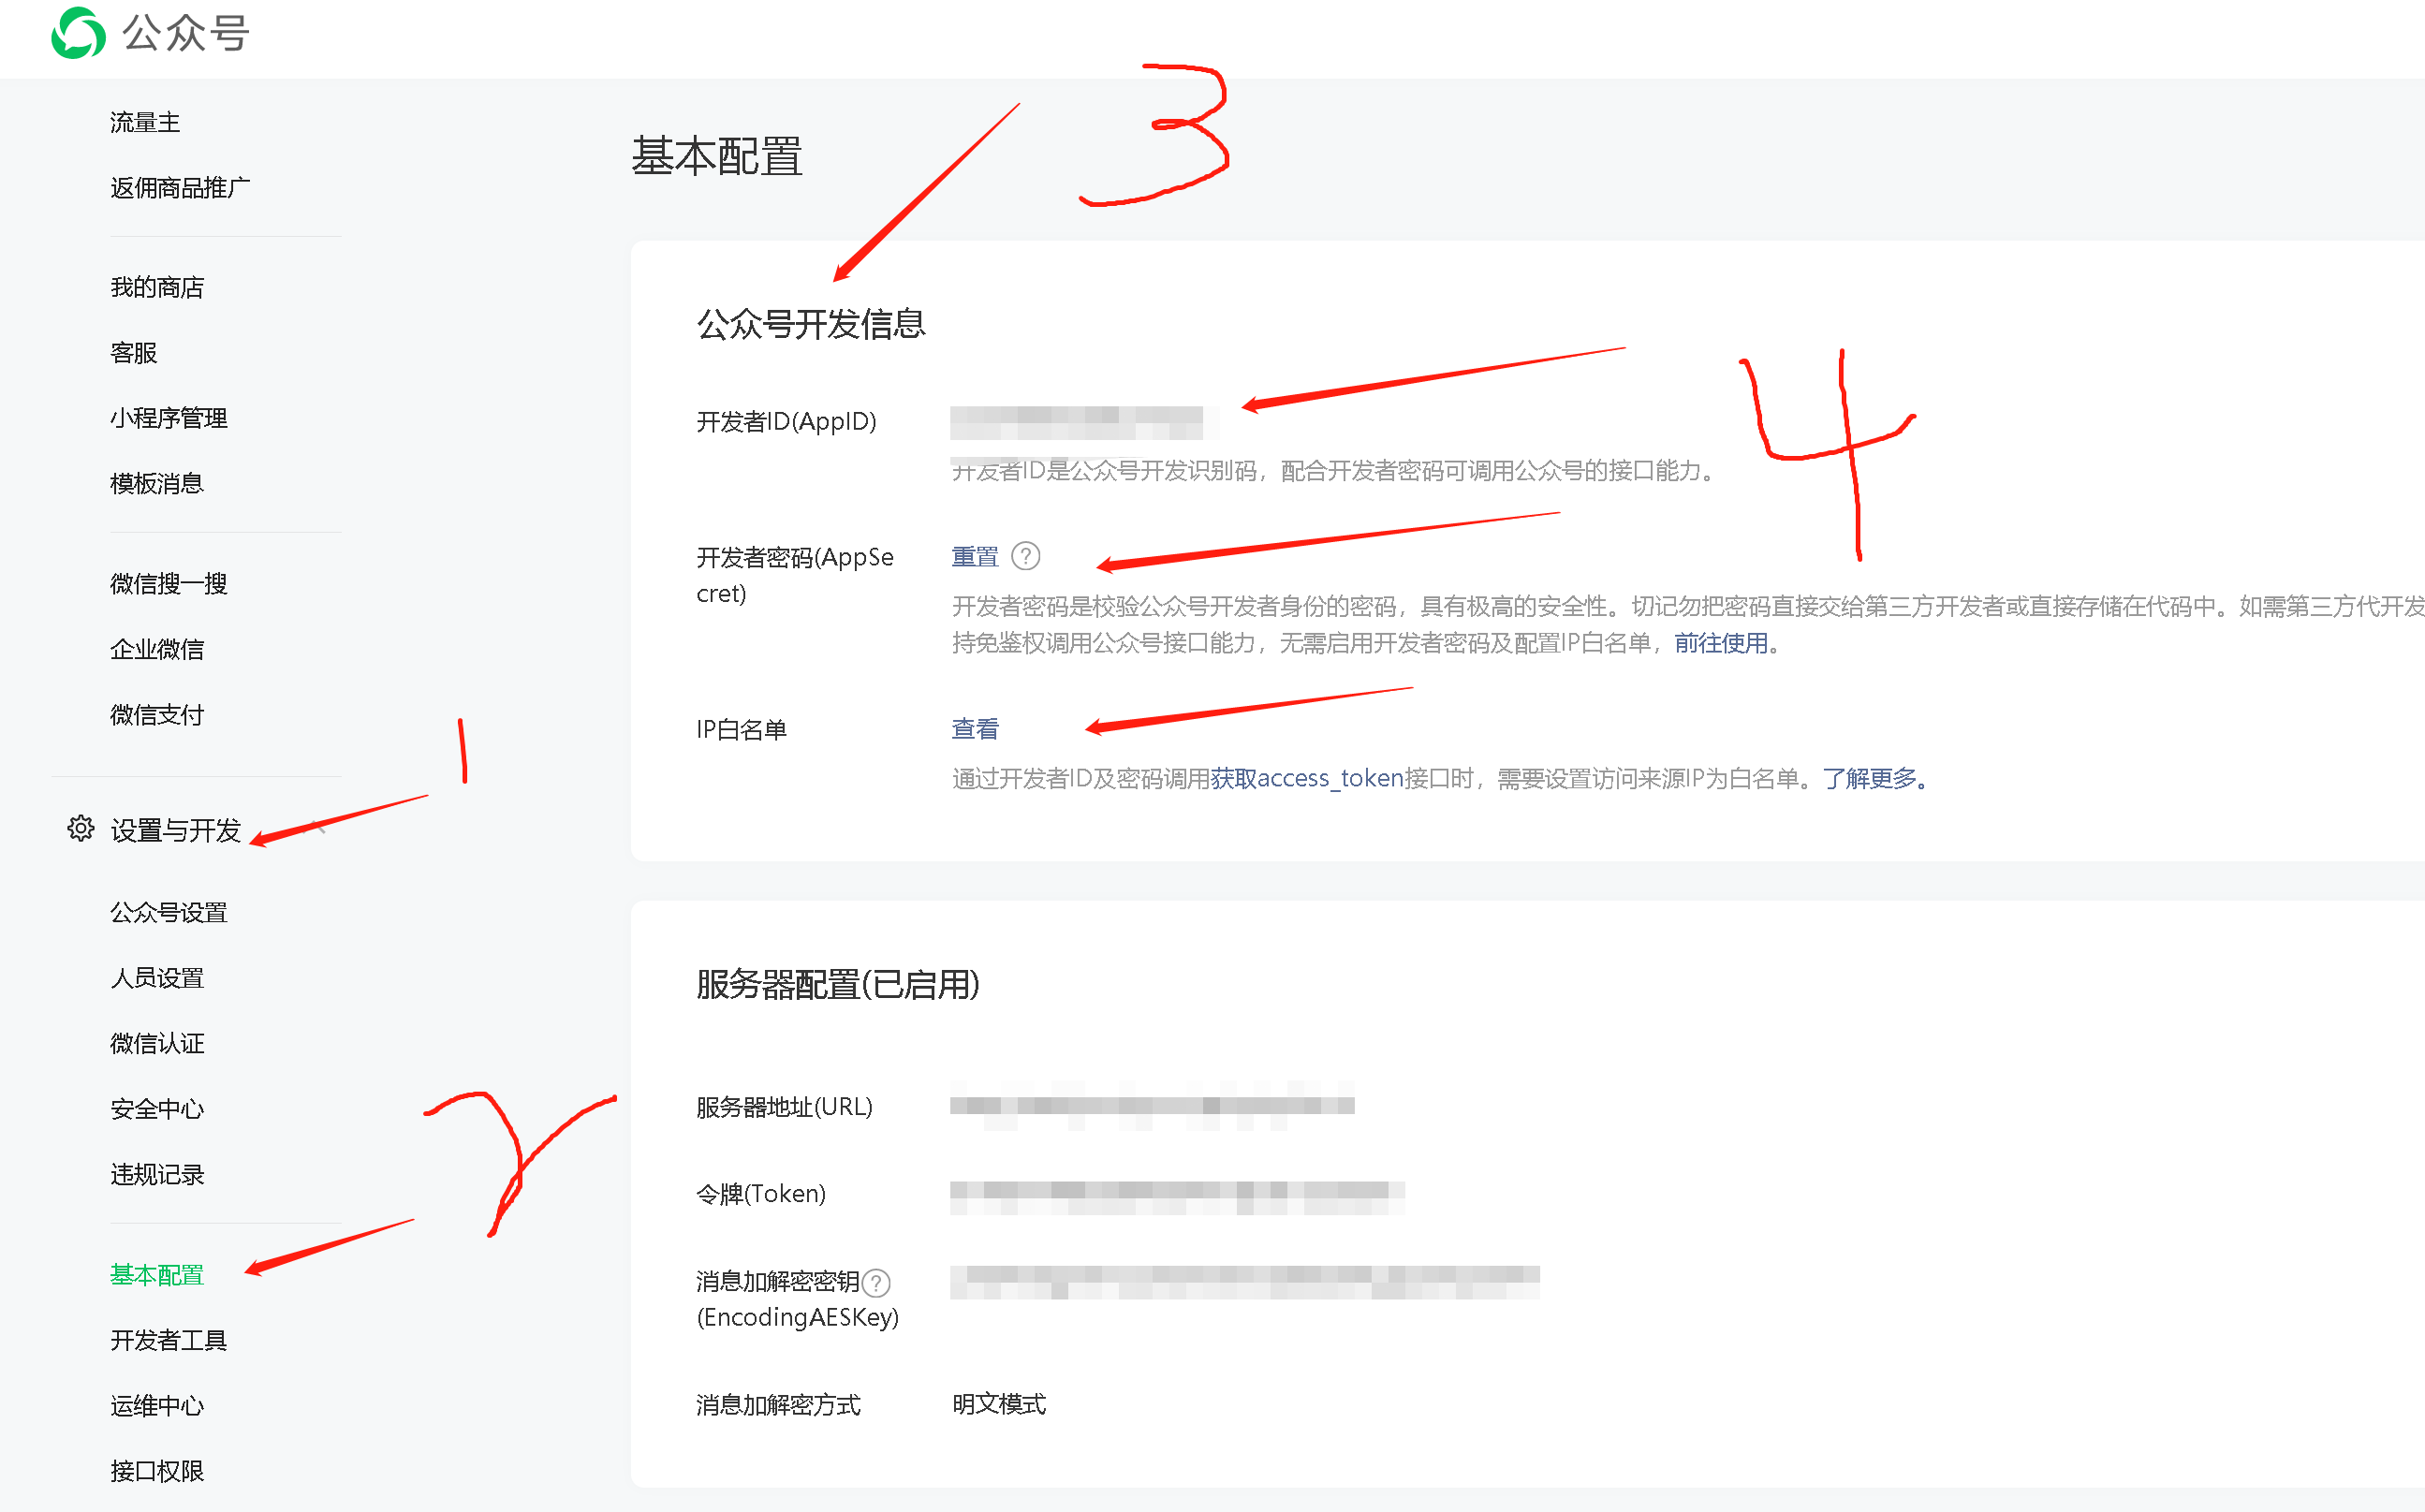
Task: Click the 开发者ID(AppID) label
Action: (x=786, y=422)
